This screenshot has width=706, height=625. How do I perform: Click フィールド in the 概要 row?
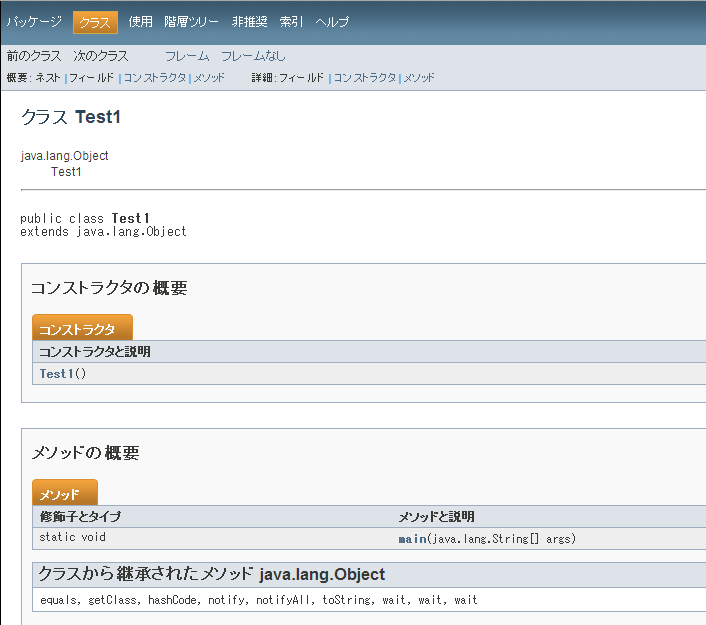91,77
